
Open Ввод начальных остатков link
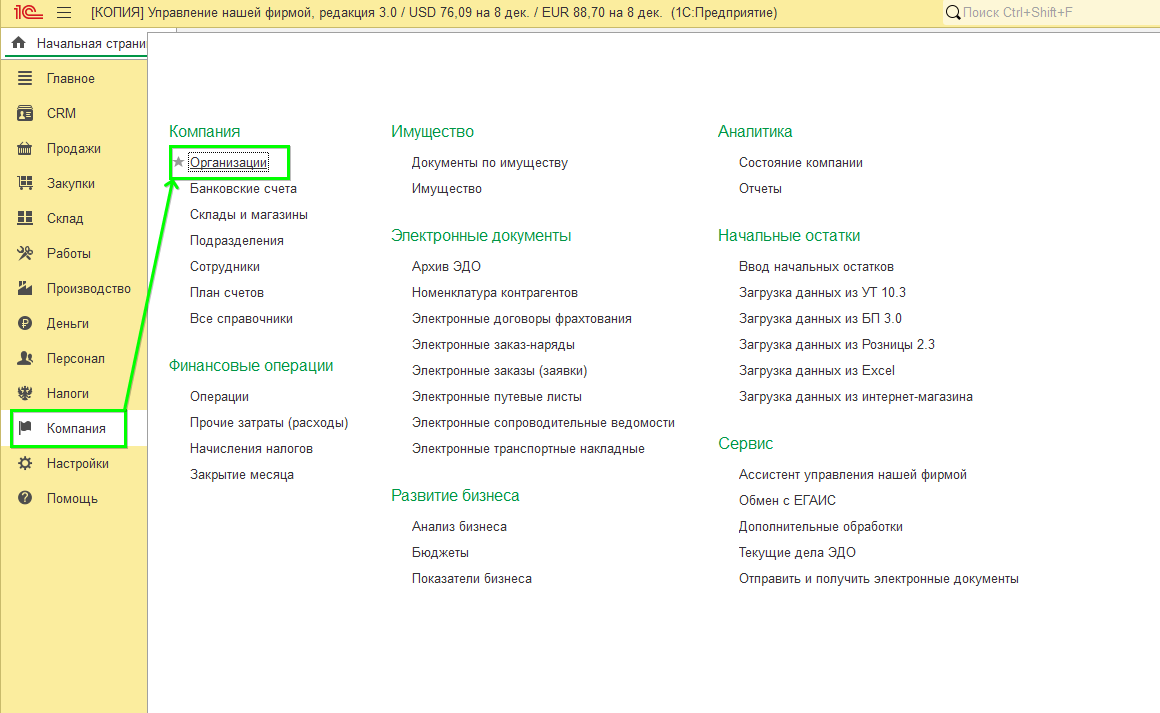point(816,267)
